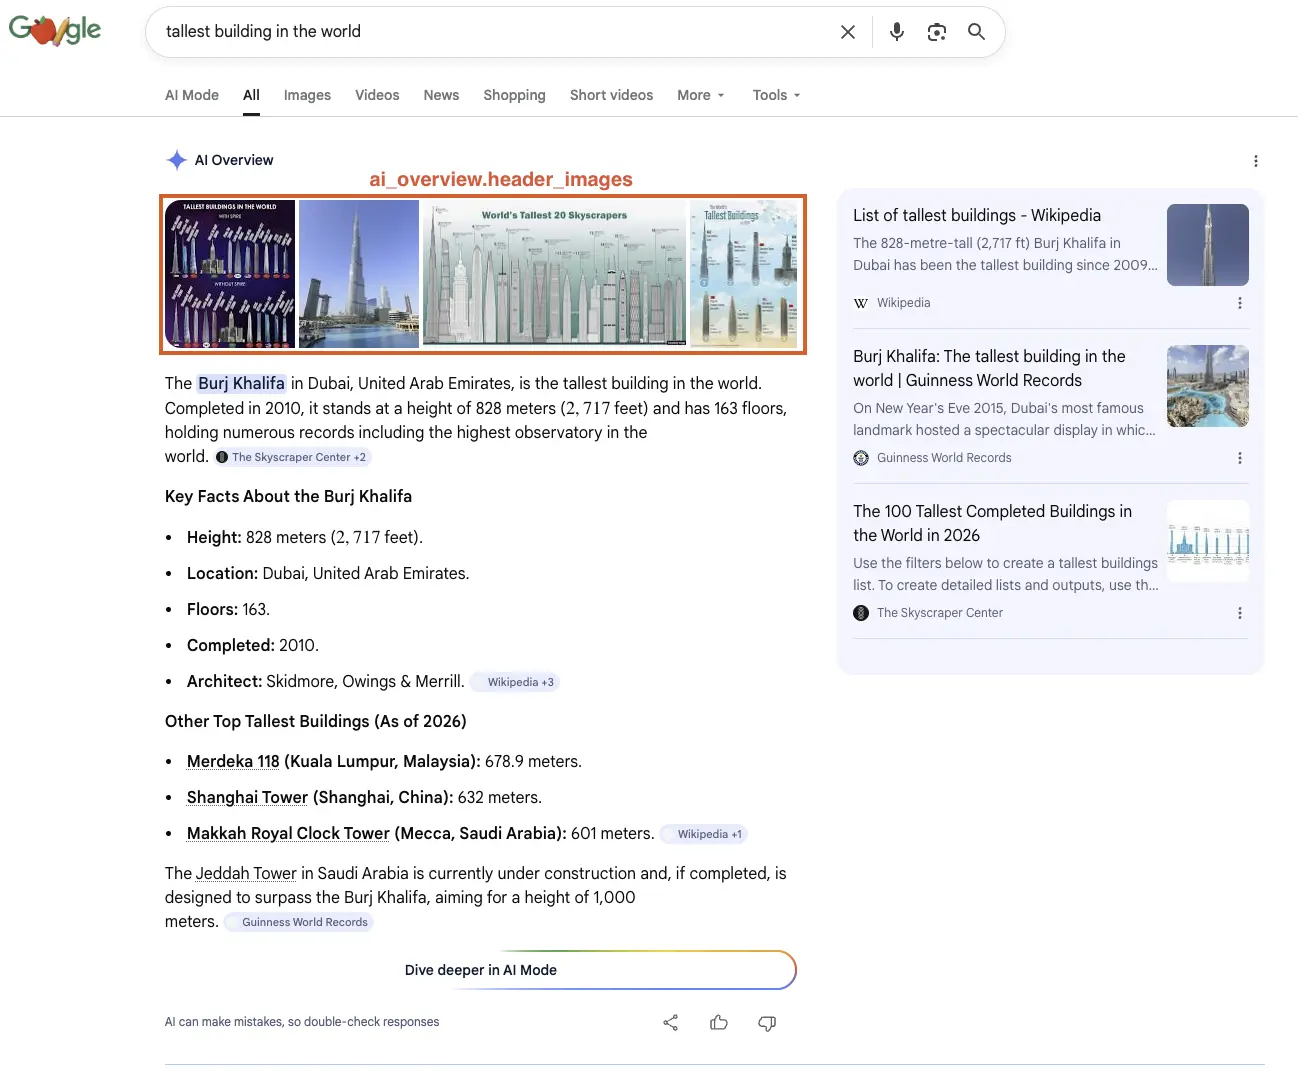Open options for Skyscraper Center card
The height and width of the screenshot is (1070, 1298).
coord(1240,613)
